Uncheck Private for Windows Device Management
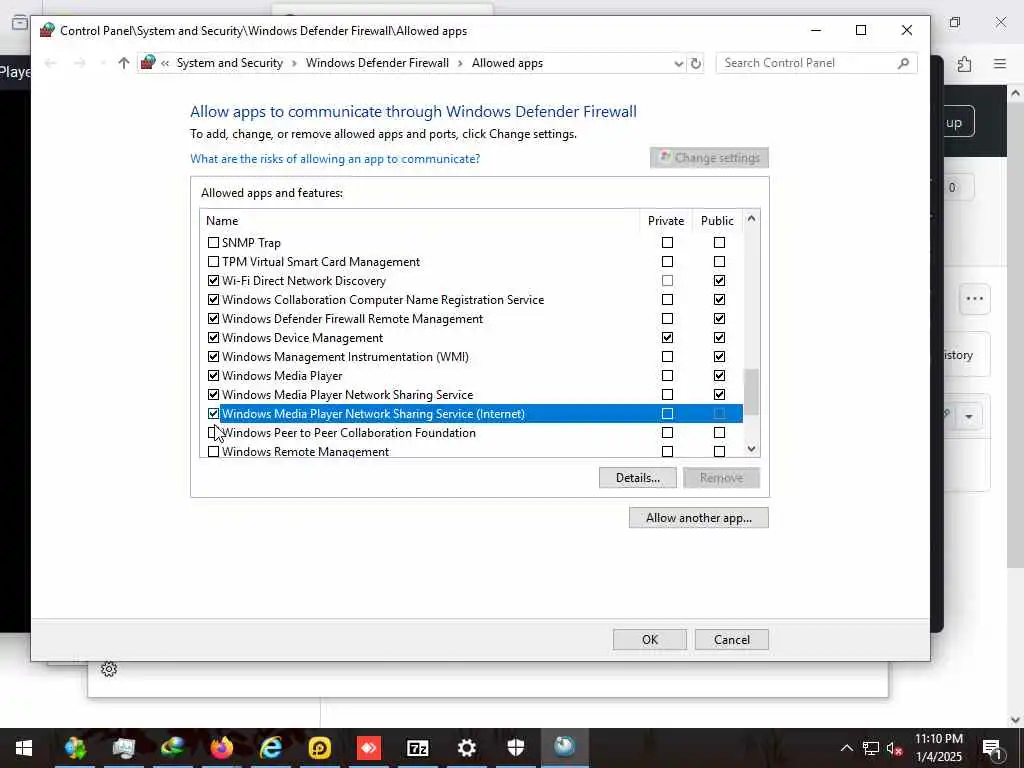This screenshot has height=768, width=1024. (x=667, y=337)
